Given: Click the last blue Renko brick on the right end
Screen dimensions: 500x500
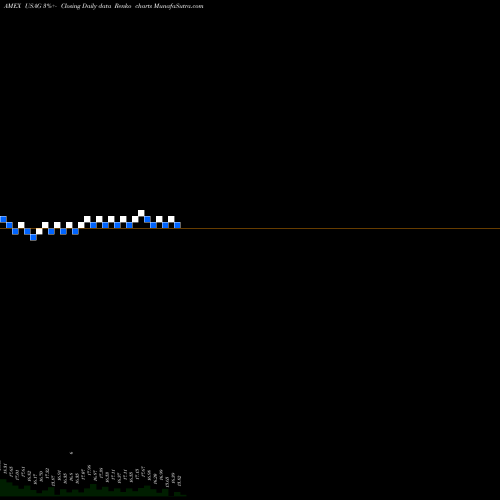Looking at the screenshot, I should pyautogui.click(x=177, y=225).
